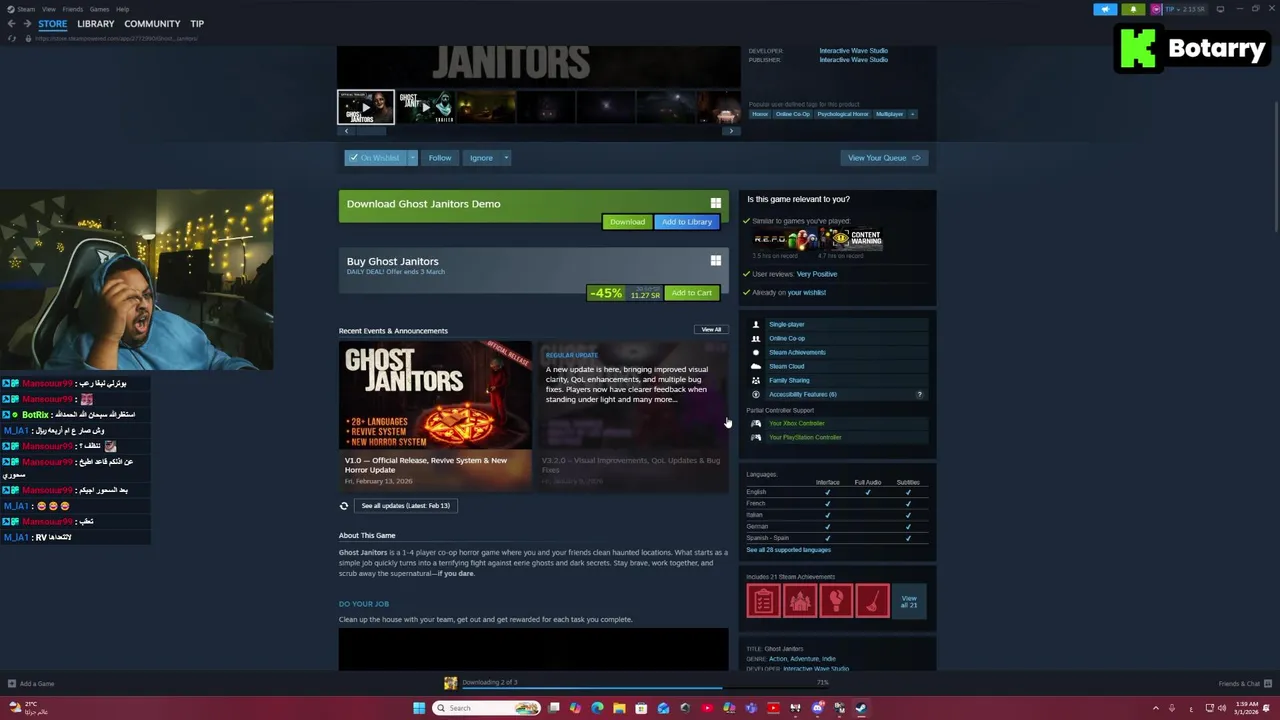Expand the wishlist dropdown arrow
Screen dimensions: 1280x720
coord(412,158)
